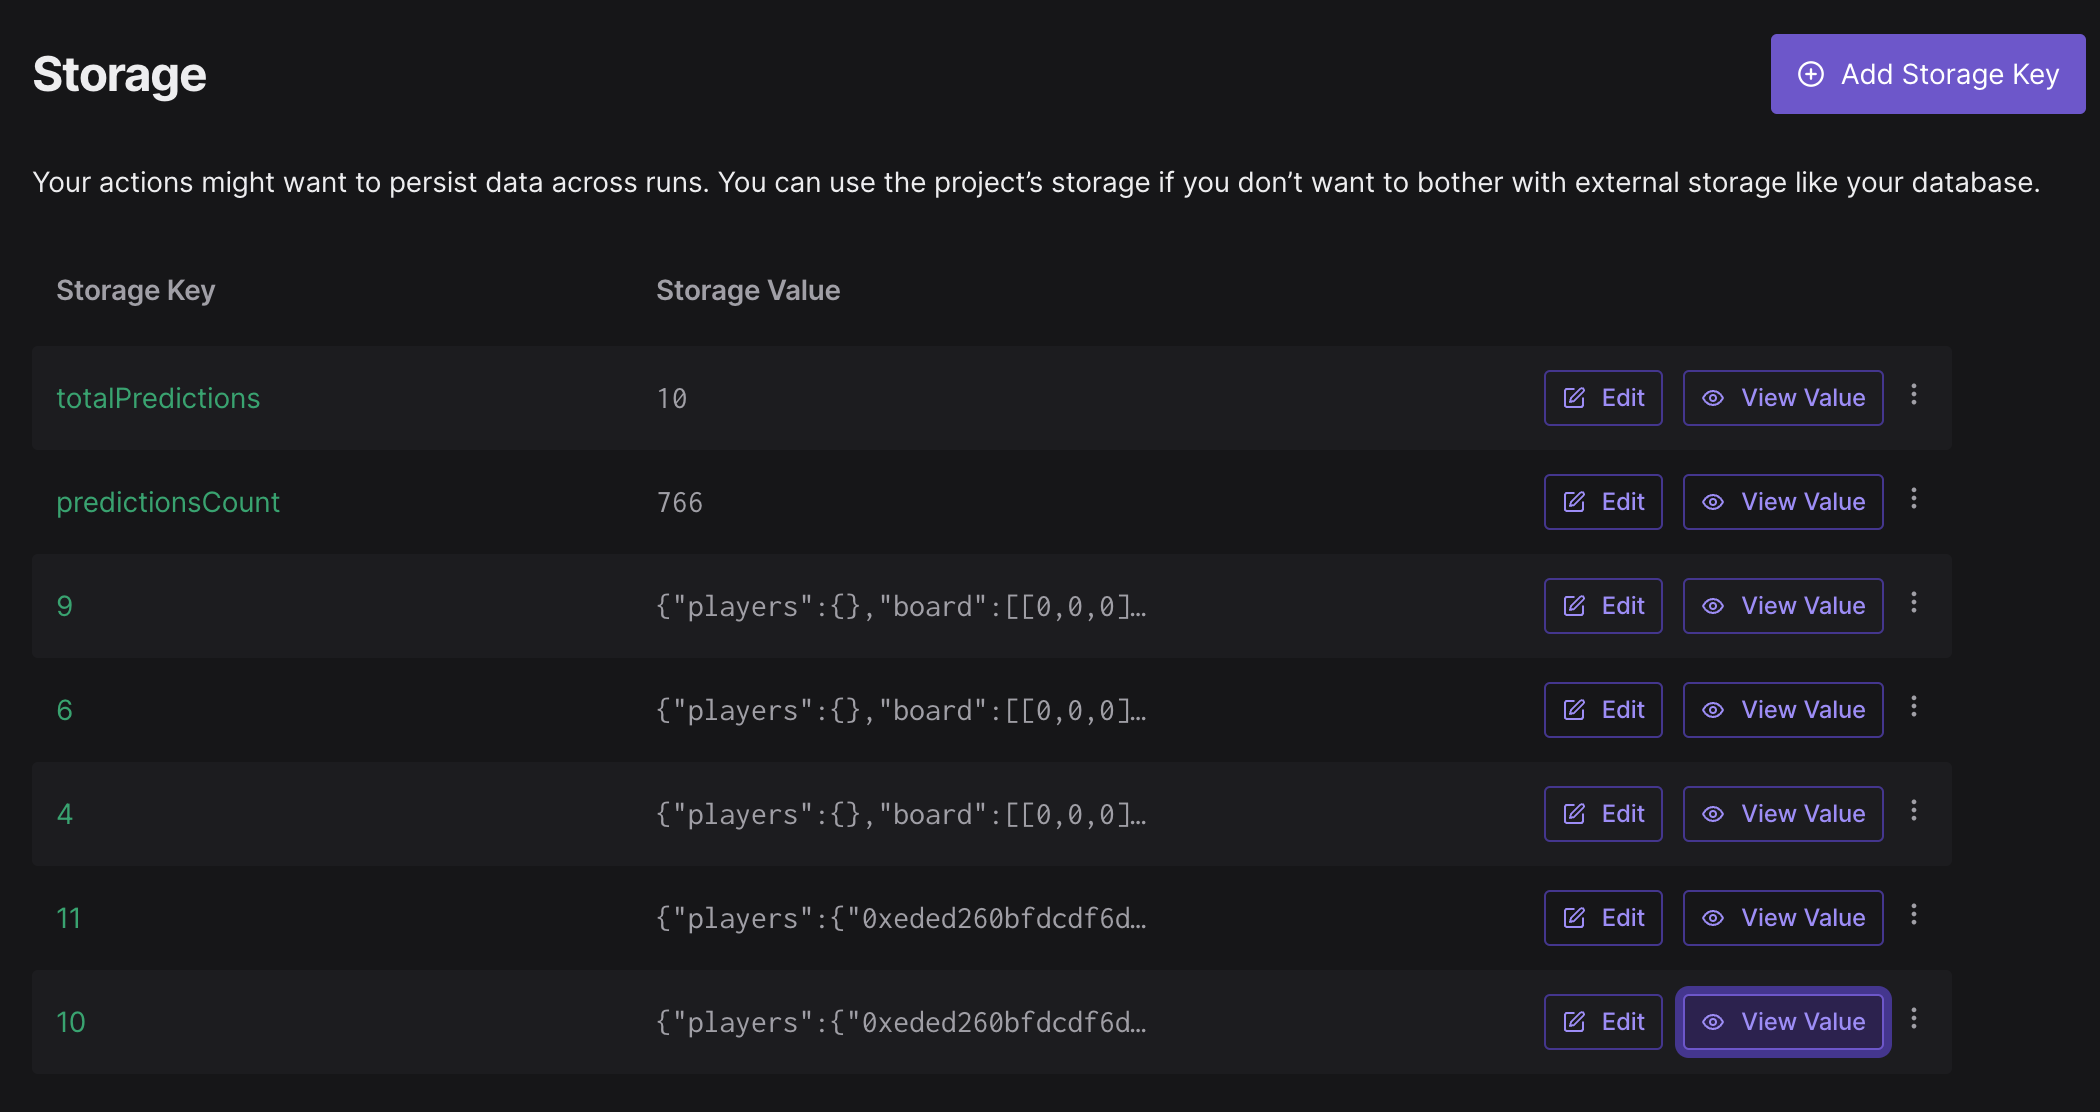The height and width of the screenshot is (1112, 2100).
Task: Open three-dot menu for key 10
Action: pos(1914,1019)
